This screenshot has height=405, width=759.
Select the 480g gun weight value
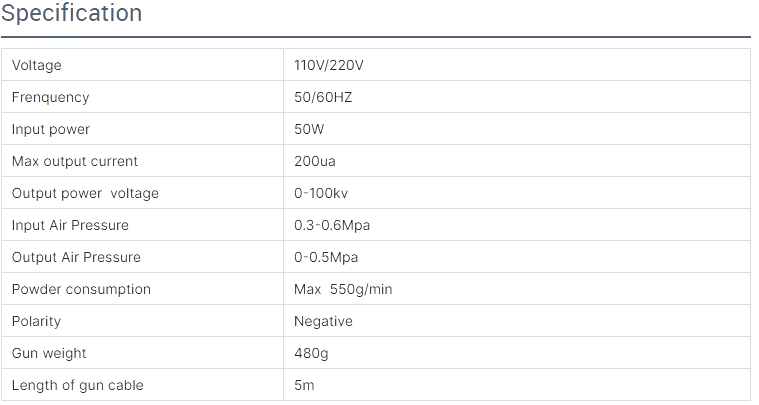click(311, 353)
